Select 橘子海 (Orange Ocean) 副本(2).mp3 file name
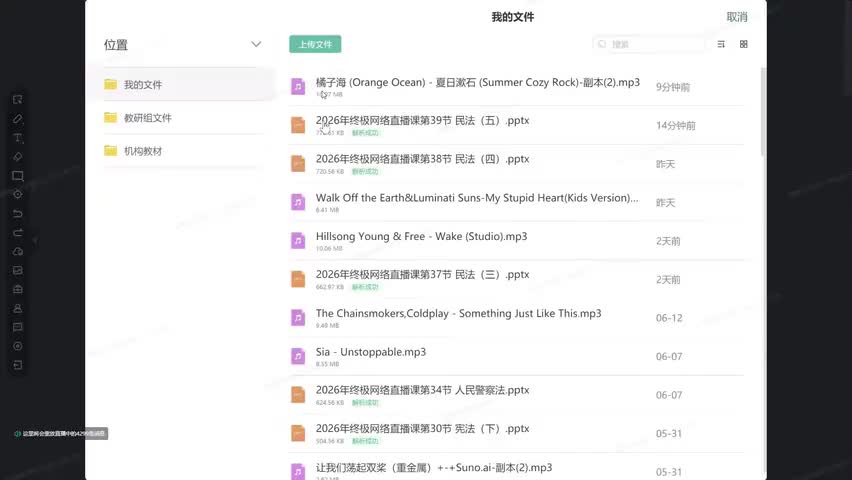This screenshot has width=852, height=480. [478, 82]
